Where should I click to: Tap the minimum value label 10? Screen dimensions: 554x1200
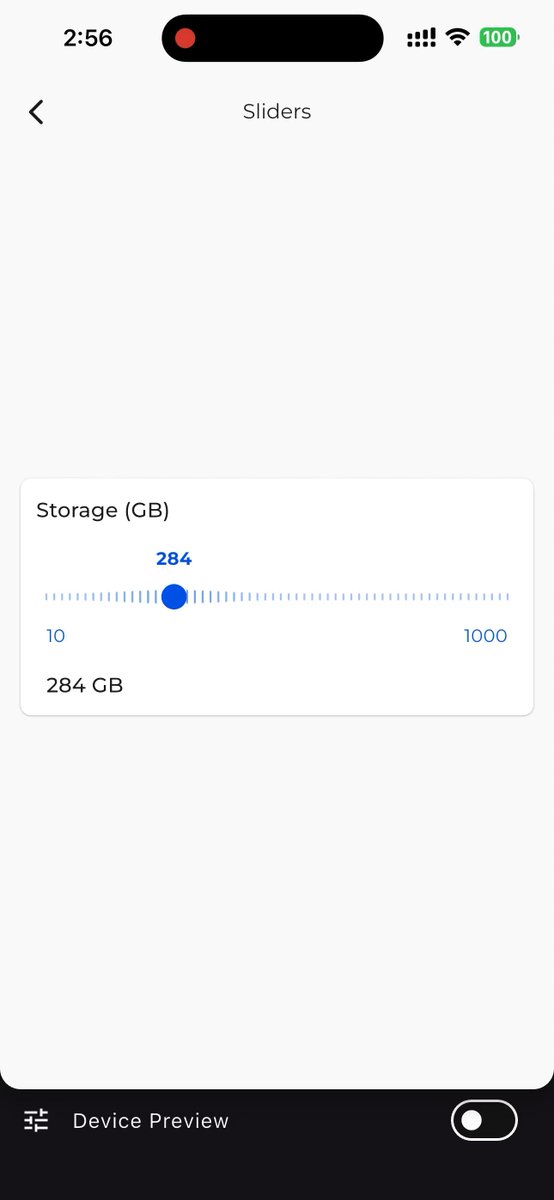click(x=56, y=636)
